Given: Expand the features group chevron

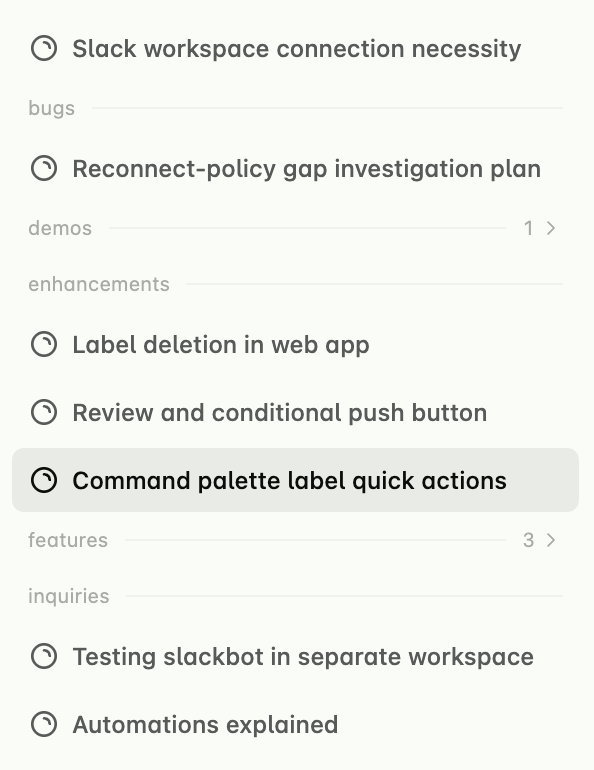Looking at the screenshot, I should coord(551,540).
